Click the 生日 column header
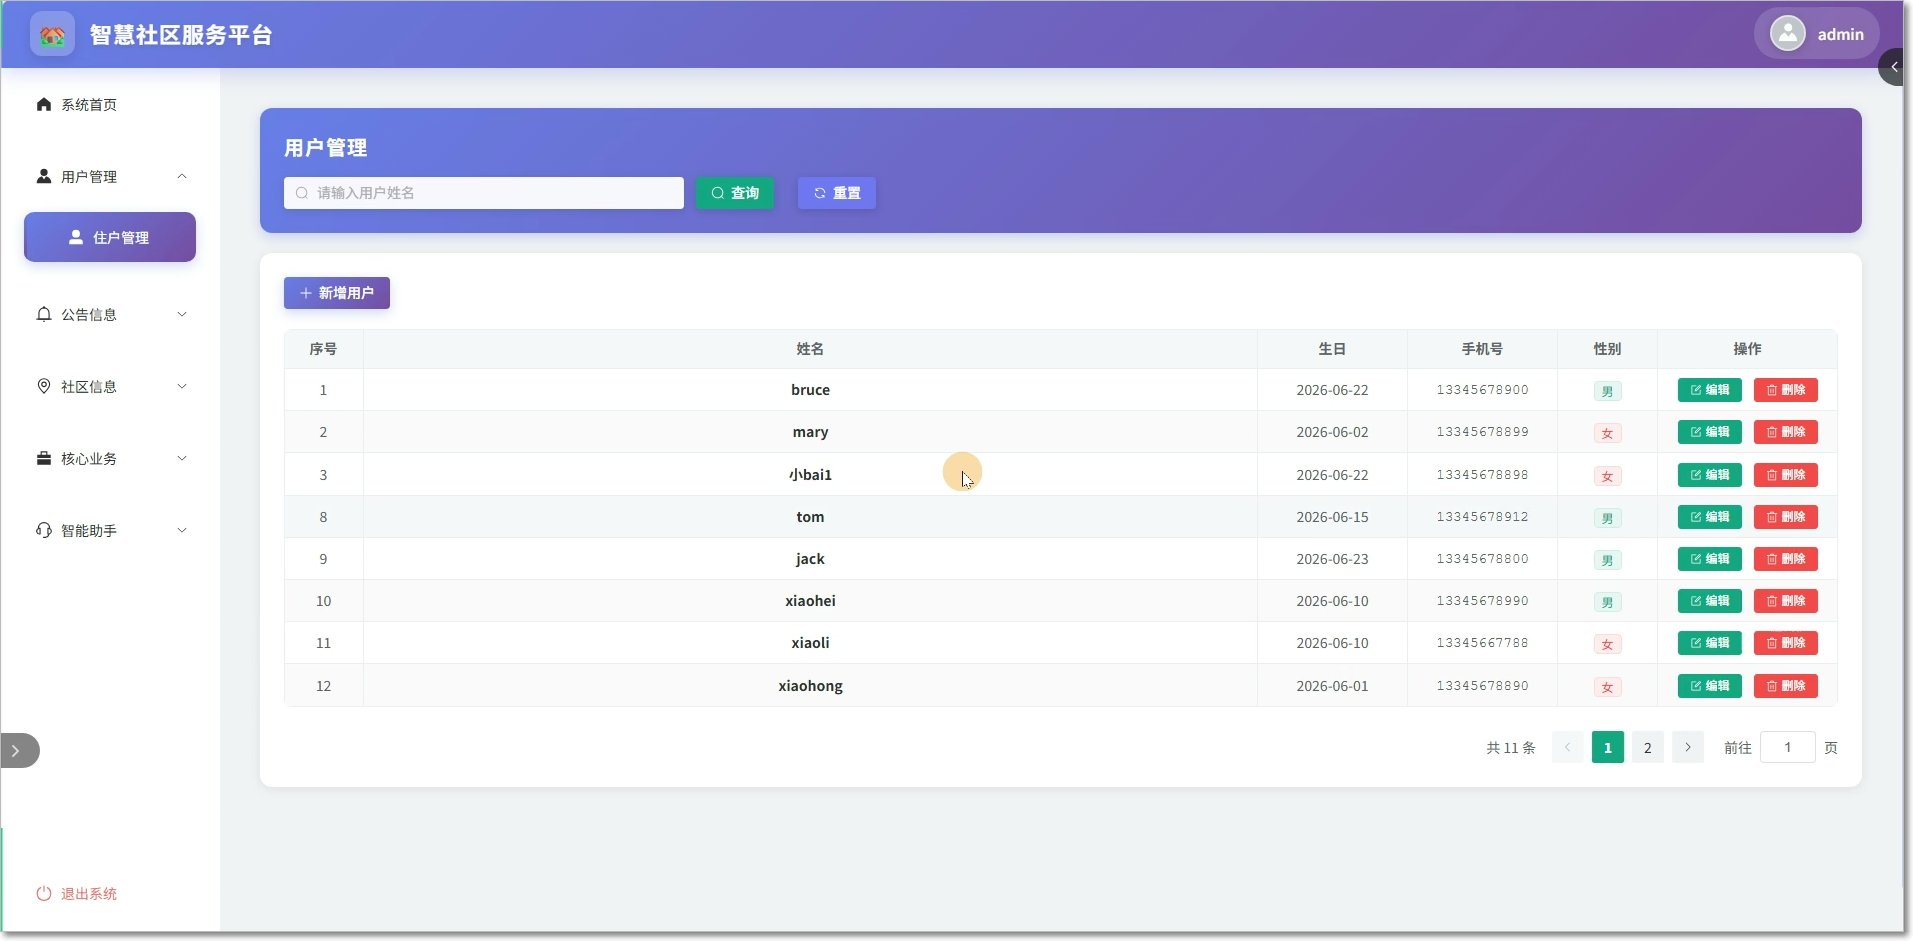This screenshot has height=941, width=1913. [x=1332, y=349]
